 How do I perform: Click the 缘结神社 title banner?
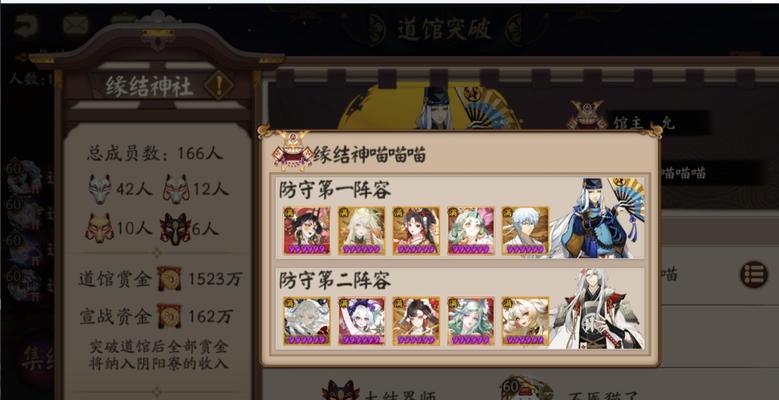tap(149, 86)
